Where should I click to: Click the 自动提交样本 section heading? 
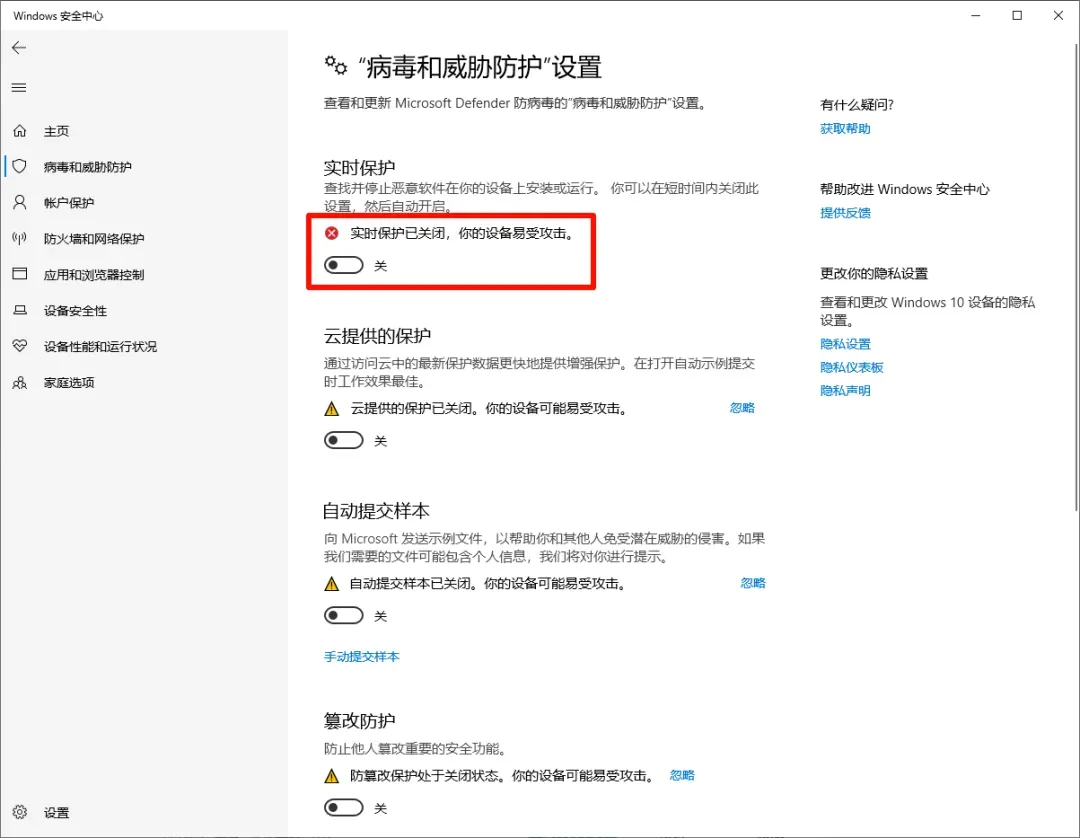pos(377,510)
